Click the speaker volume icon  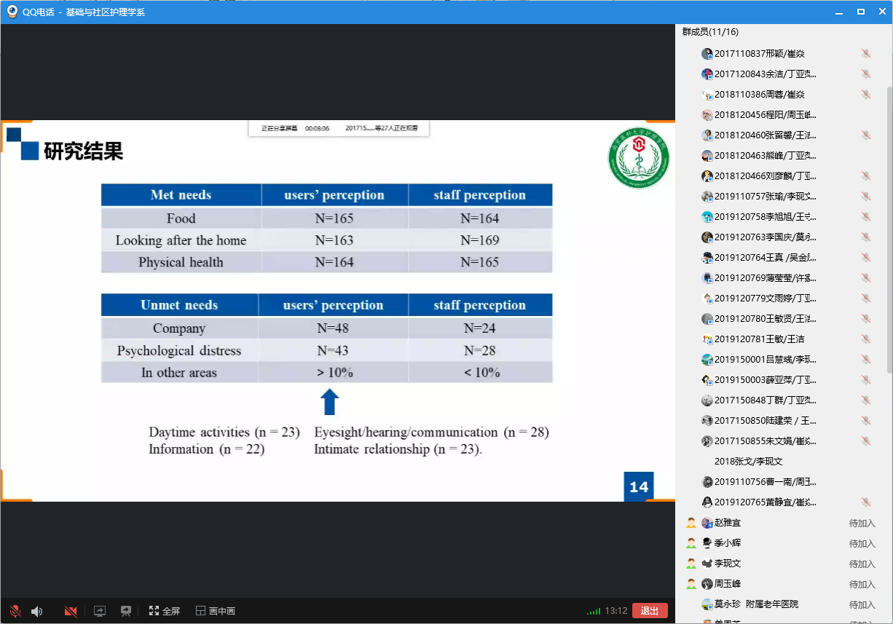[37, 611]
